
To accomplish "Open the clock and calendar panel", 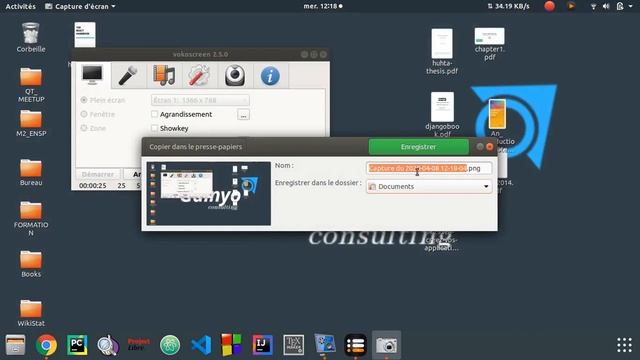I will pyautogui.click(x=323, y=6).
